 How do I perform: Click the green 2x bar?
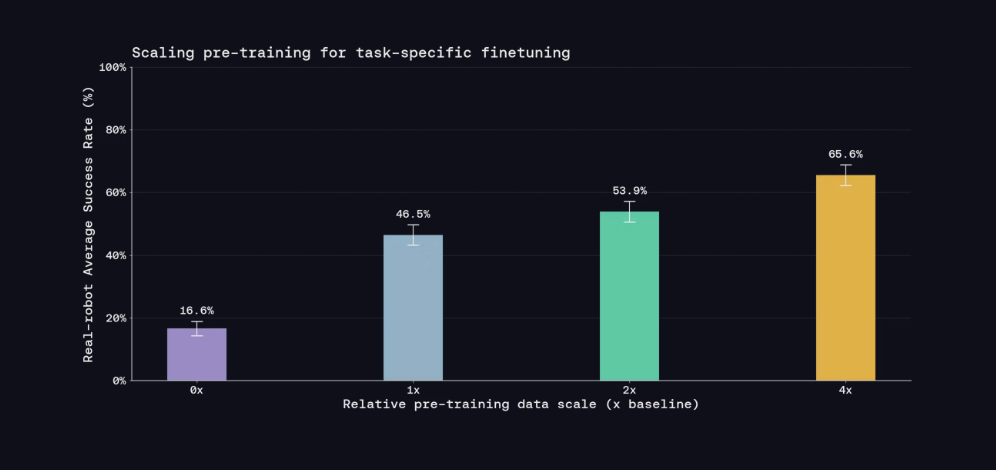click(x=629, y=296)
